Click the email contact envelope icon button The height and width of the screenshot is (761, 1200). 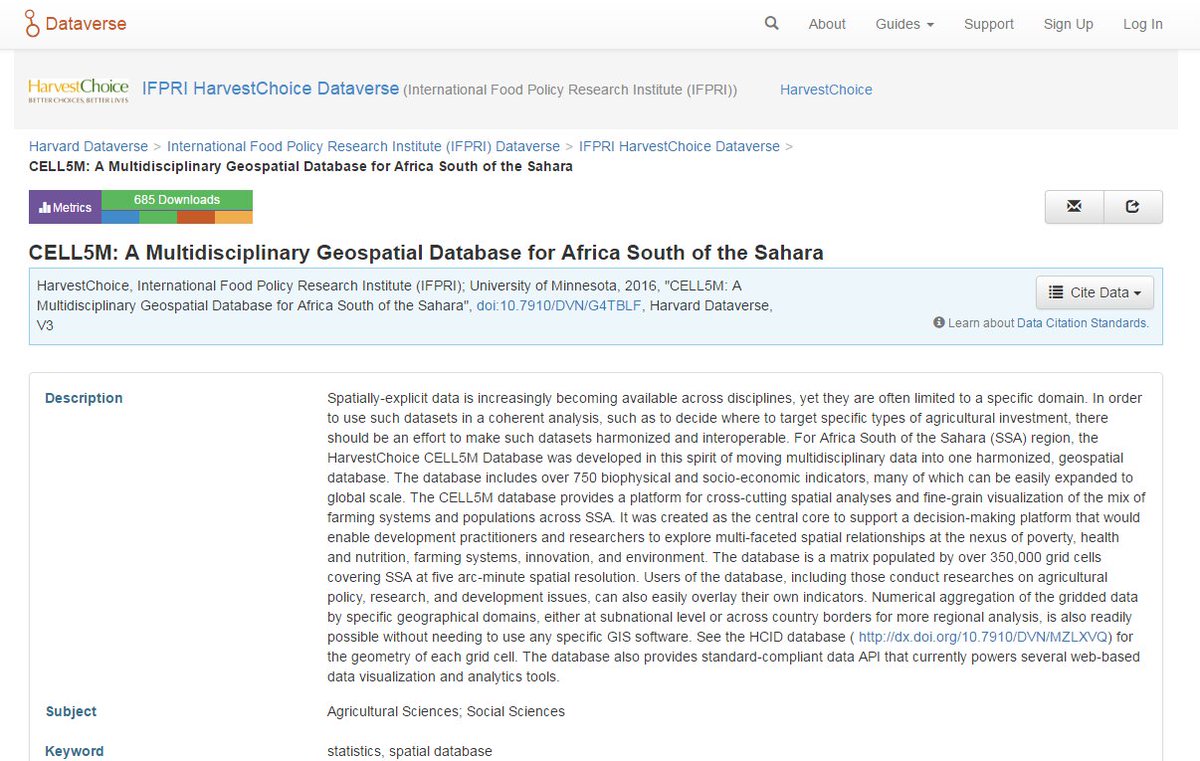pos(1074,207)
